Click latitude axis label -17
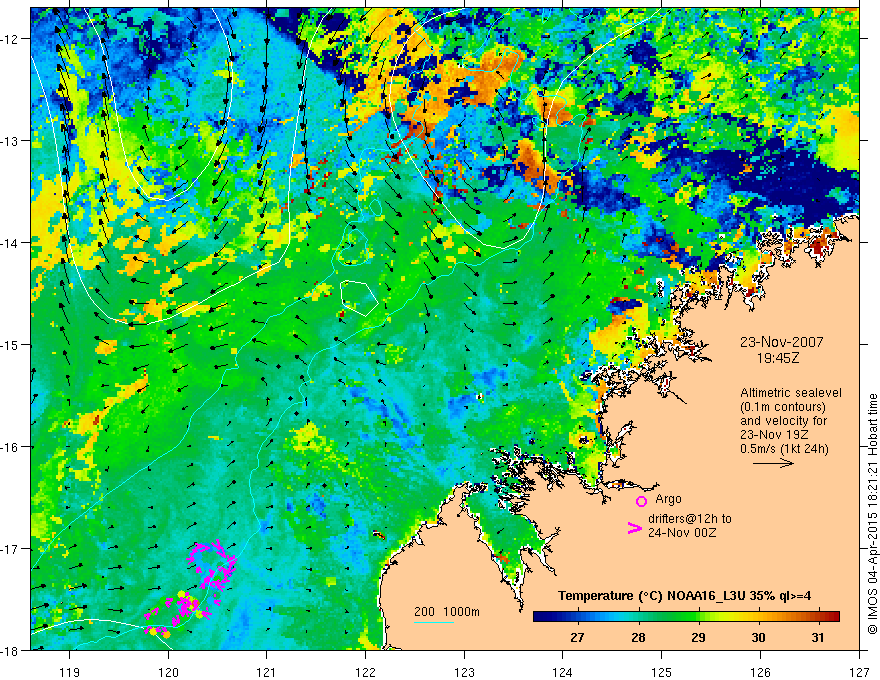This screenshot has height=680, width=880. click(10, 548)
